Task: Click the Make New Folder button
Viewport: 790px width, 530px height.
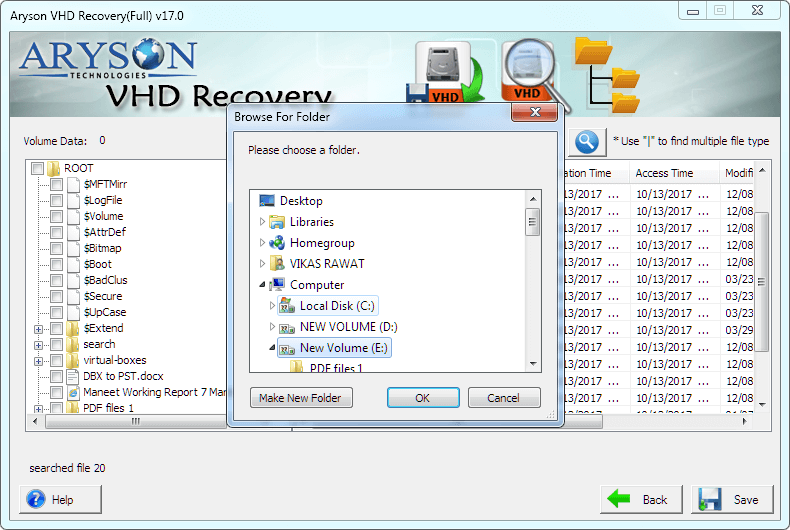Action: coord(301,398)
